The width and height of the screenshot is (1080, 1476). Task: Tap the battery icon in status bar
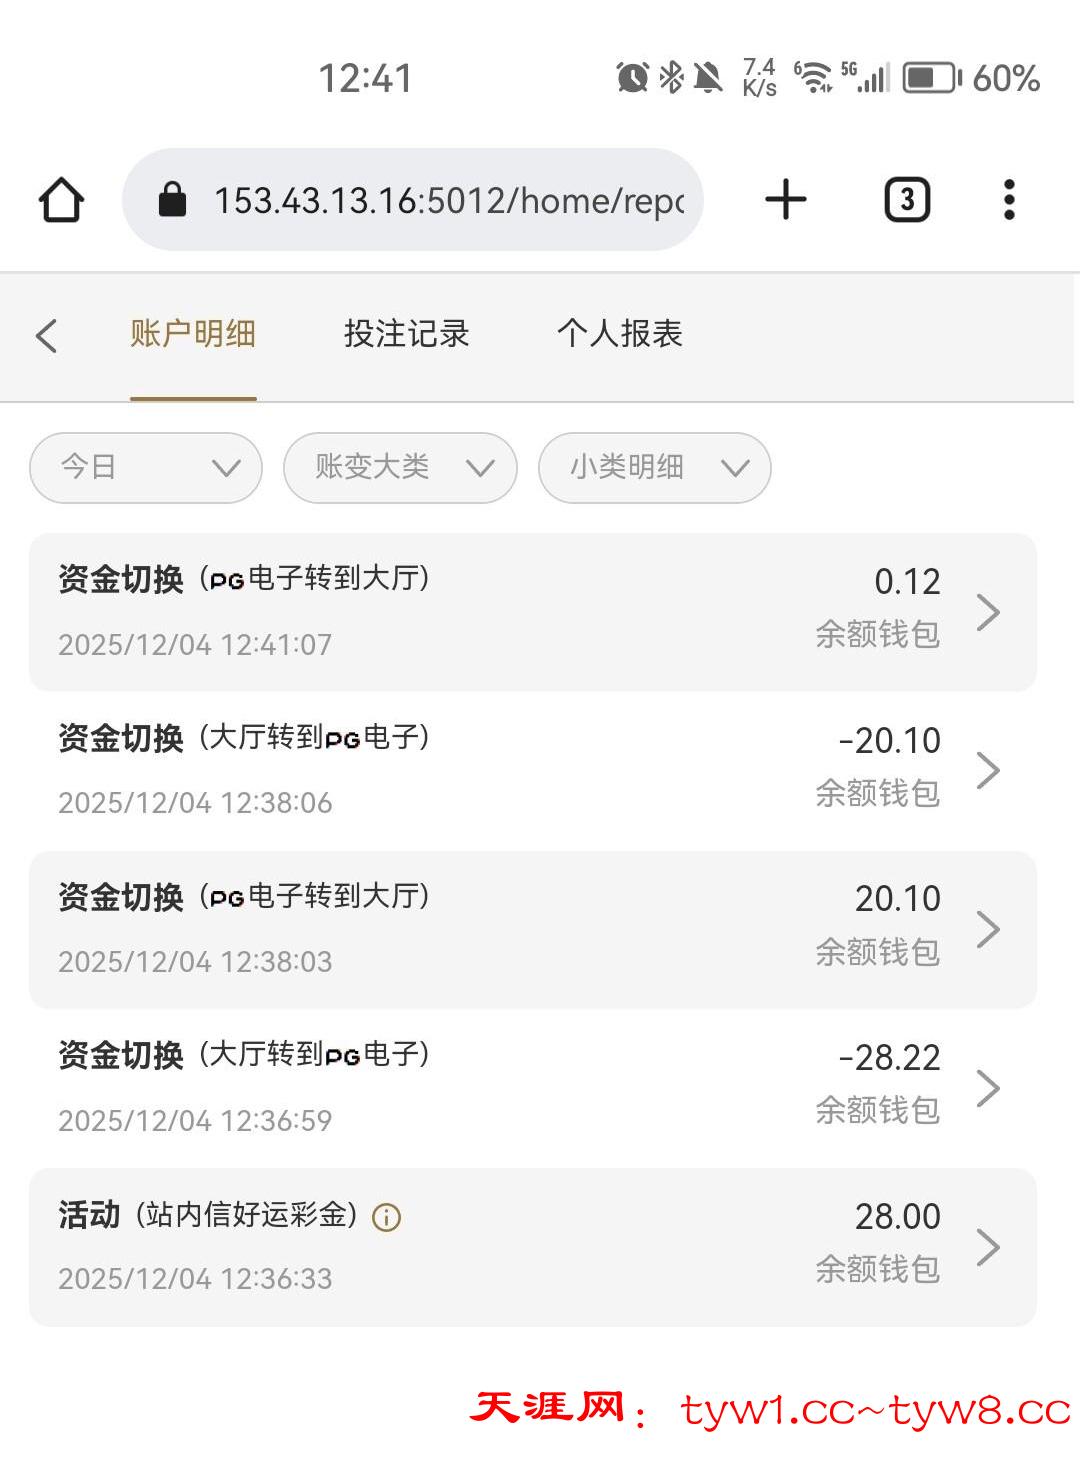click(x=931, y=78)
